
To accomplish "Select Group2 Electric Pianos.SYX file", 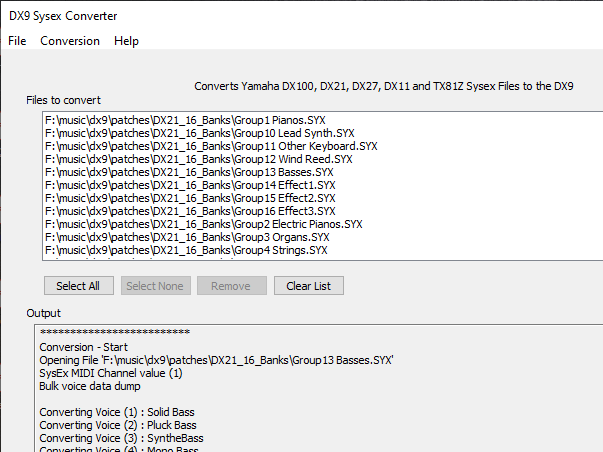I will point(205,224).
